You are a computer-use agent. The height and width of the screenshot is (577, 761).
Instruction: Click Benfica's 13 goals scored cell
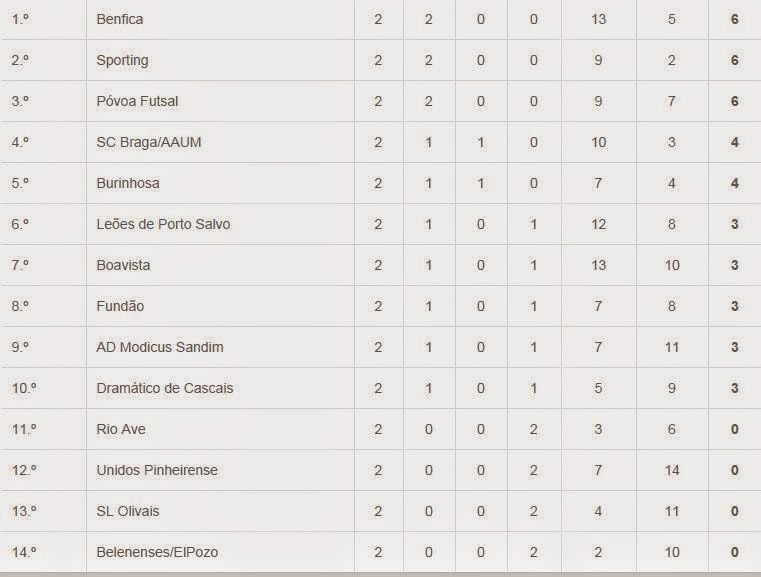598,19
